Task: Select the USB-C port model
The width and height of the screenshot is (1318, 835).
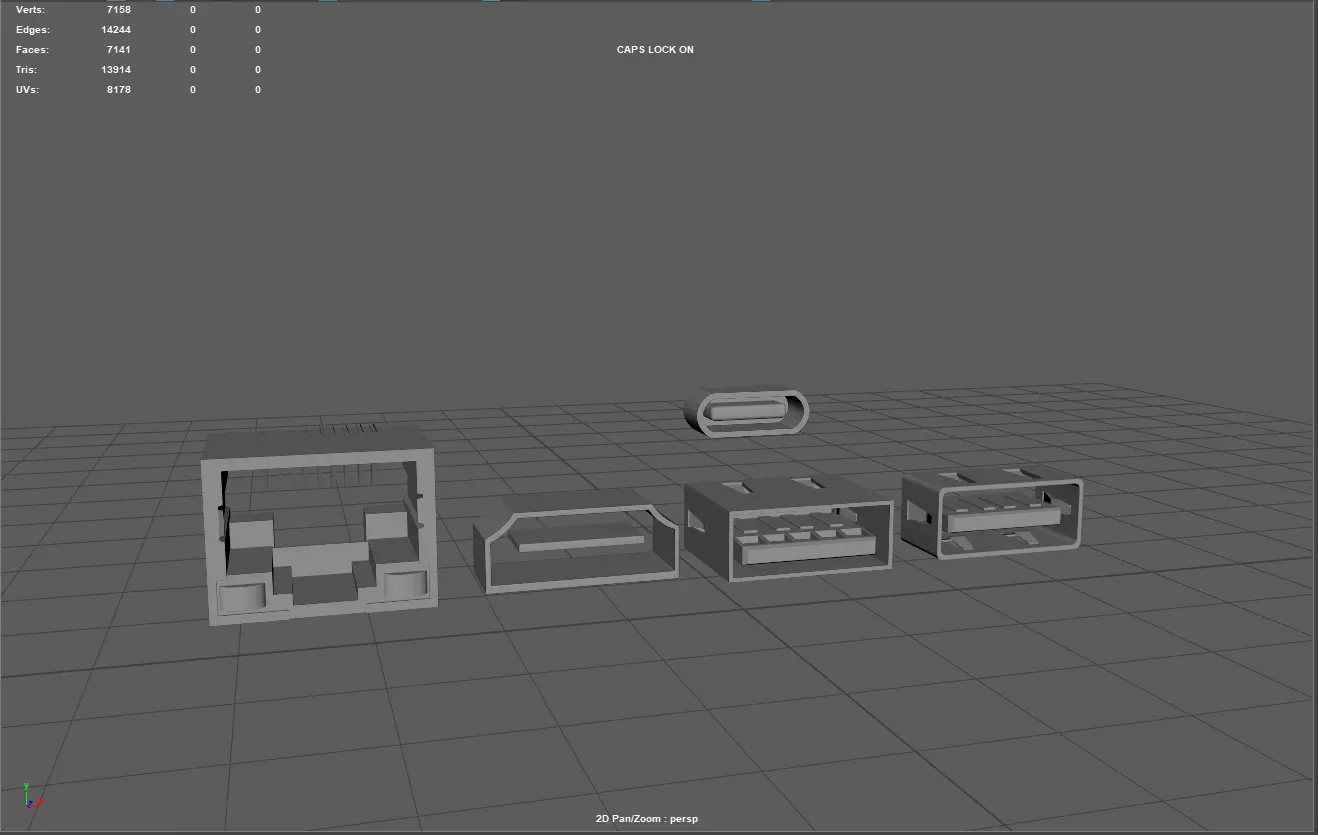Action: click(747, 411)
